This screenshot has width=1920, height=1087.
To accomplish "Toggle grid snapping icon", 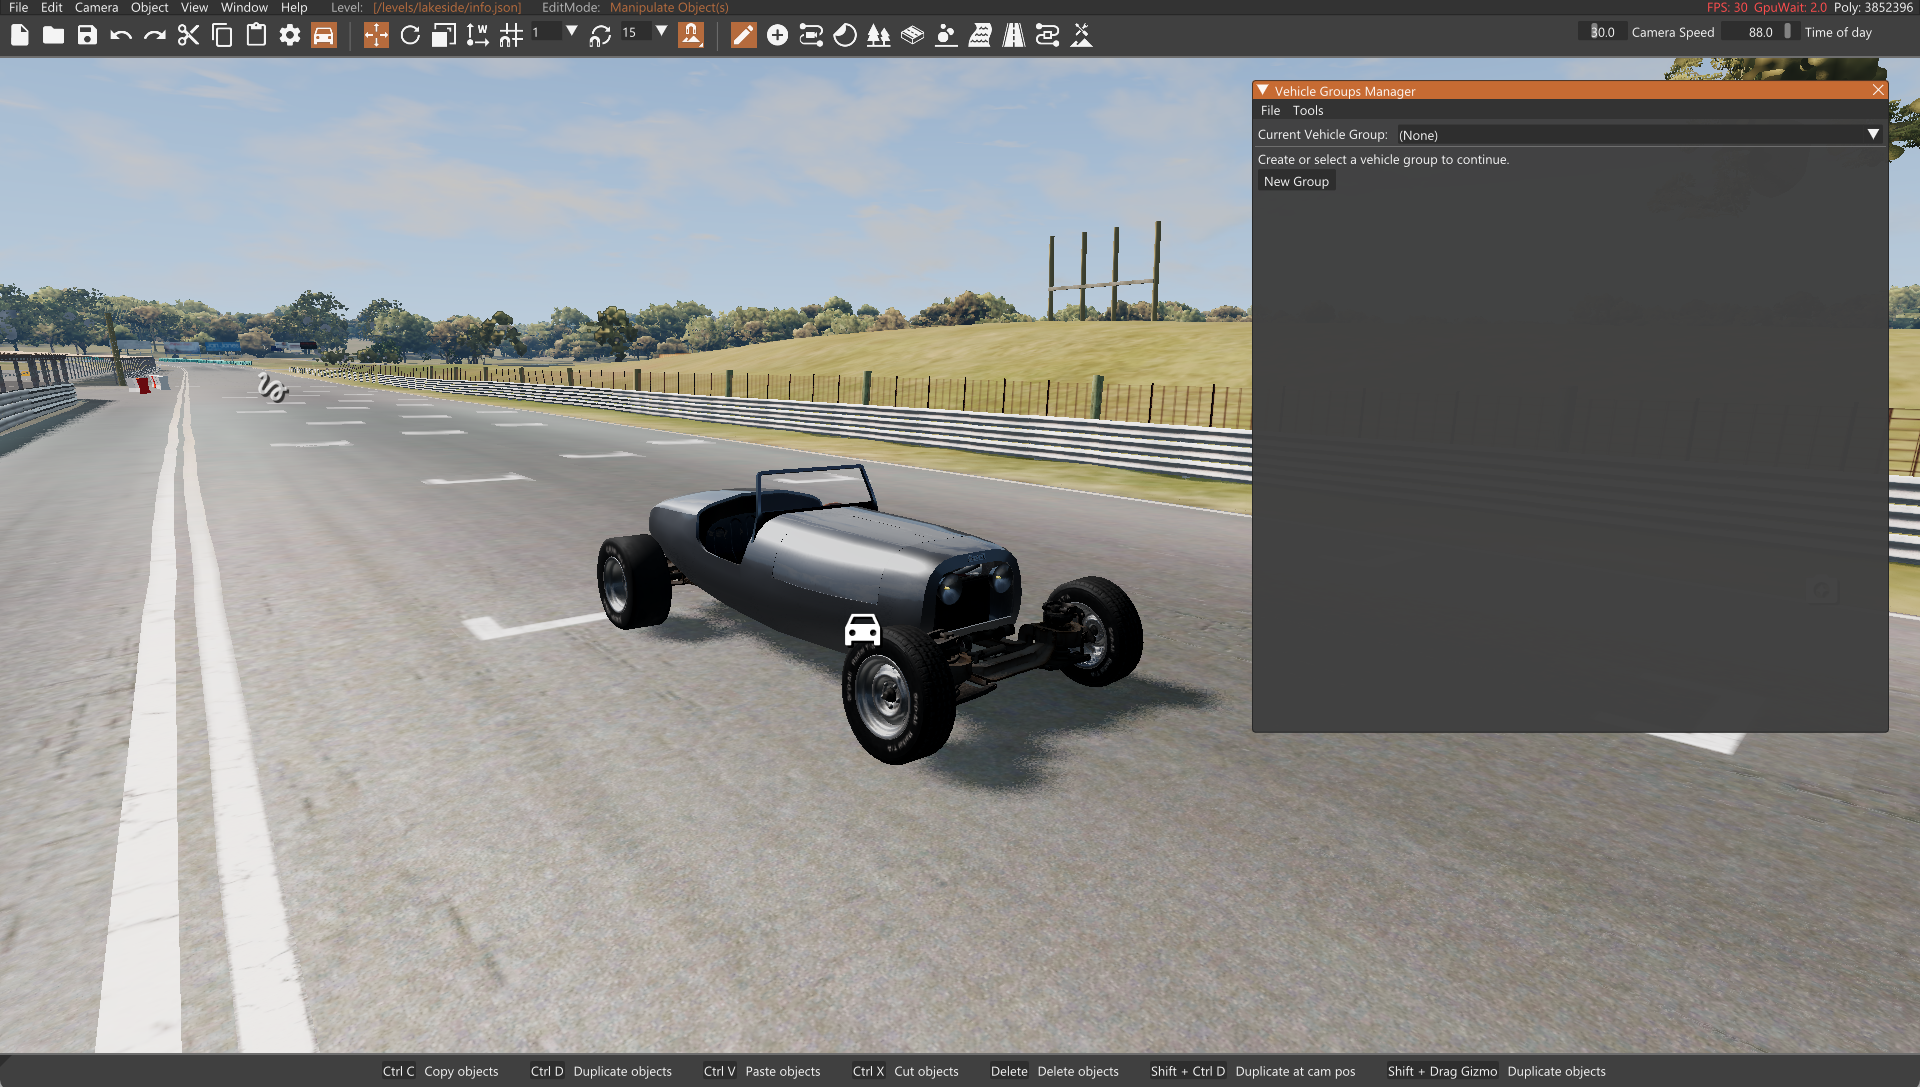I will coord(511,36).
